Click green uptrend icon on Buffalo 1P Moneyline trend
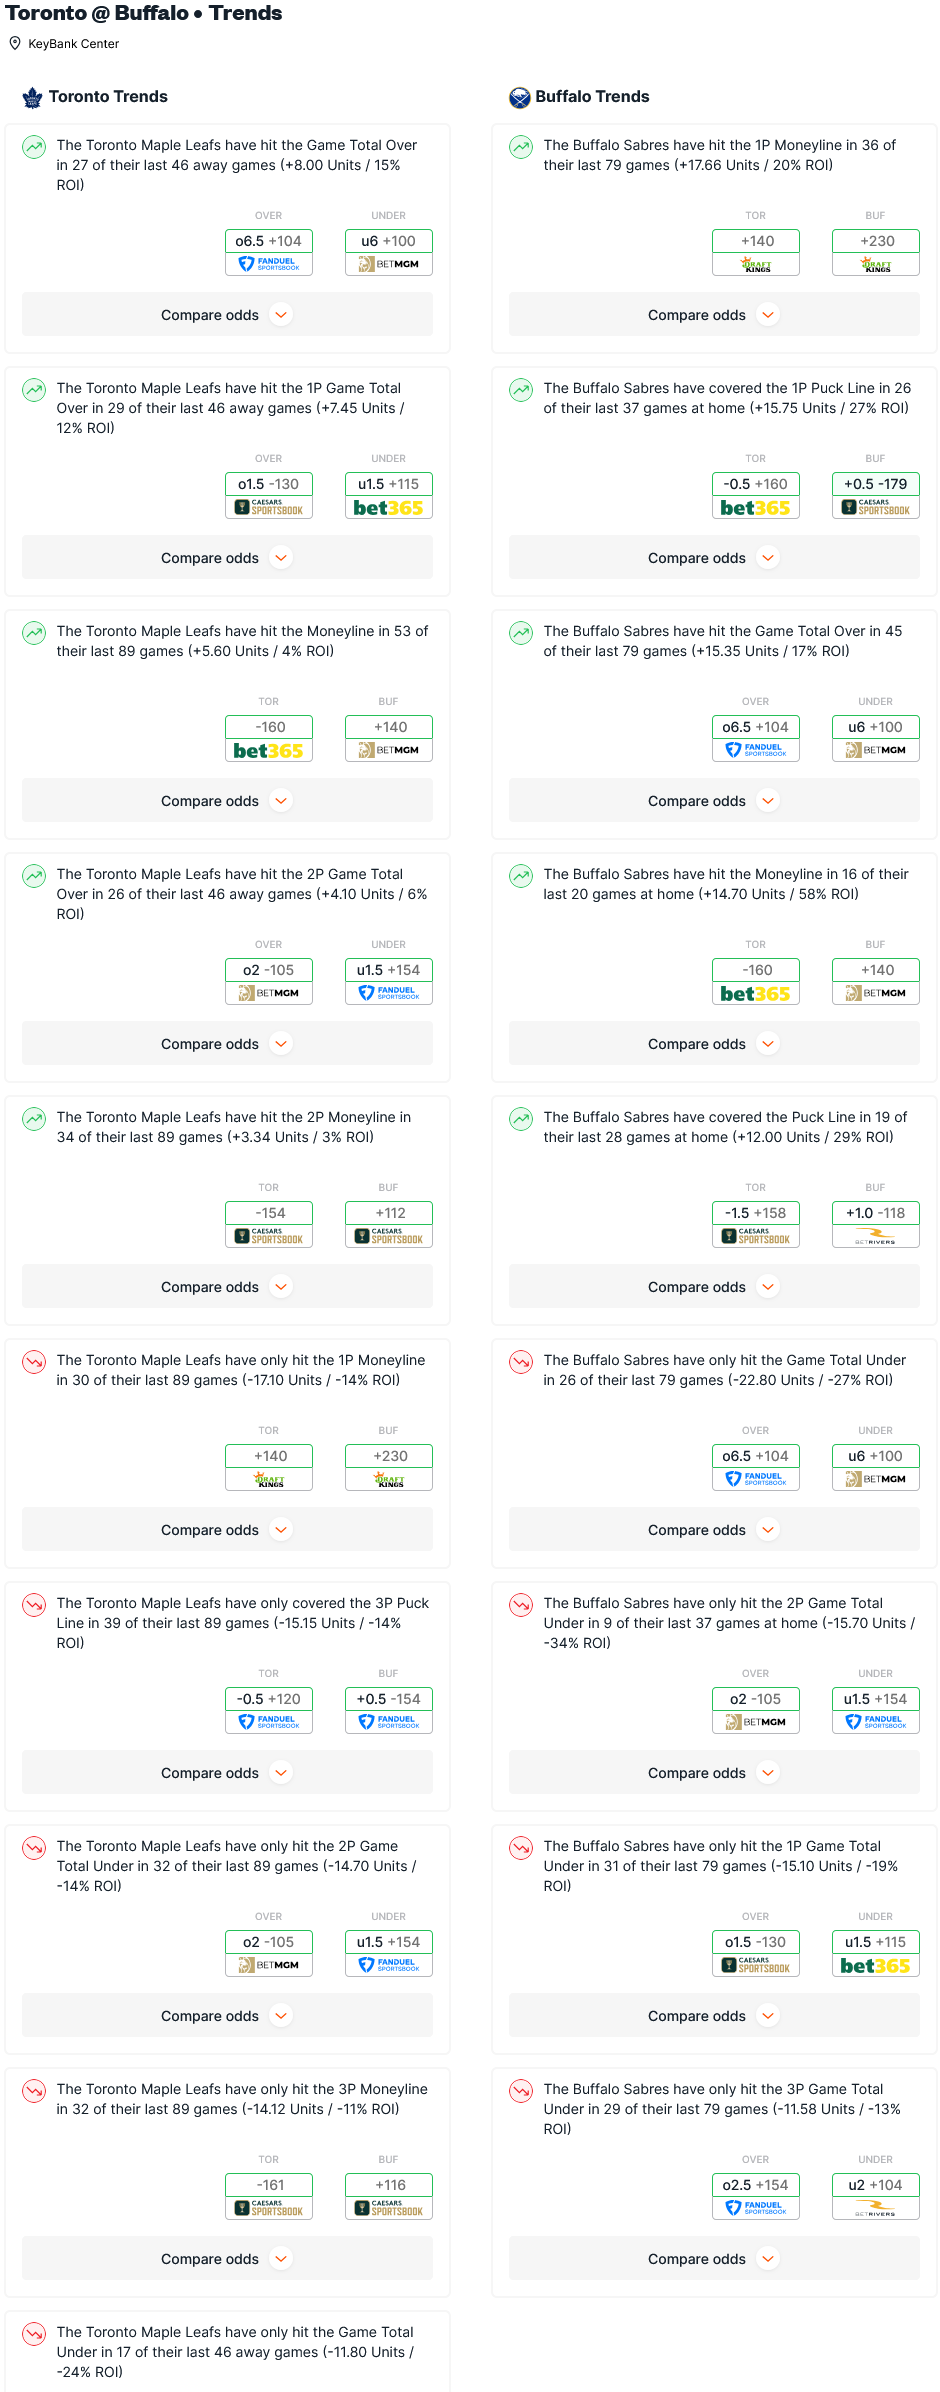940x2392 pixels. click(521, 147)
